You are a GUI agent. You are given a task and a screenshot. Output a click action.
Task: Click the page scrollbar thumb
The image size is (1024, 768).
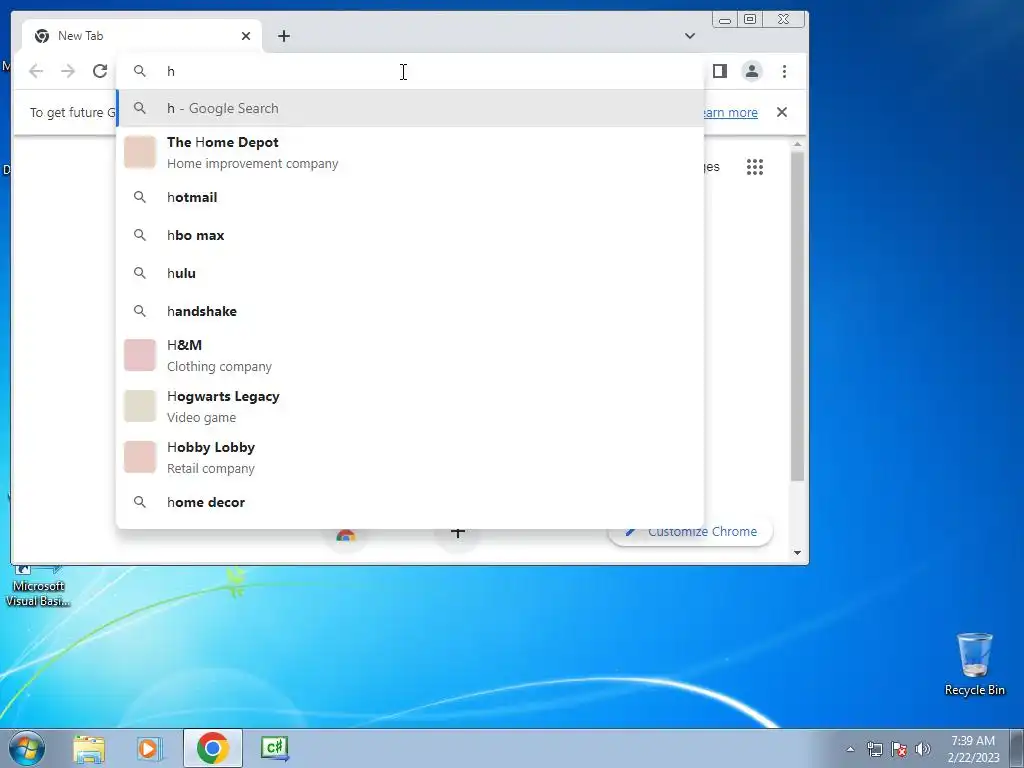point(797,316)
